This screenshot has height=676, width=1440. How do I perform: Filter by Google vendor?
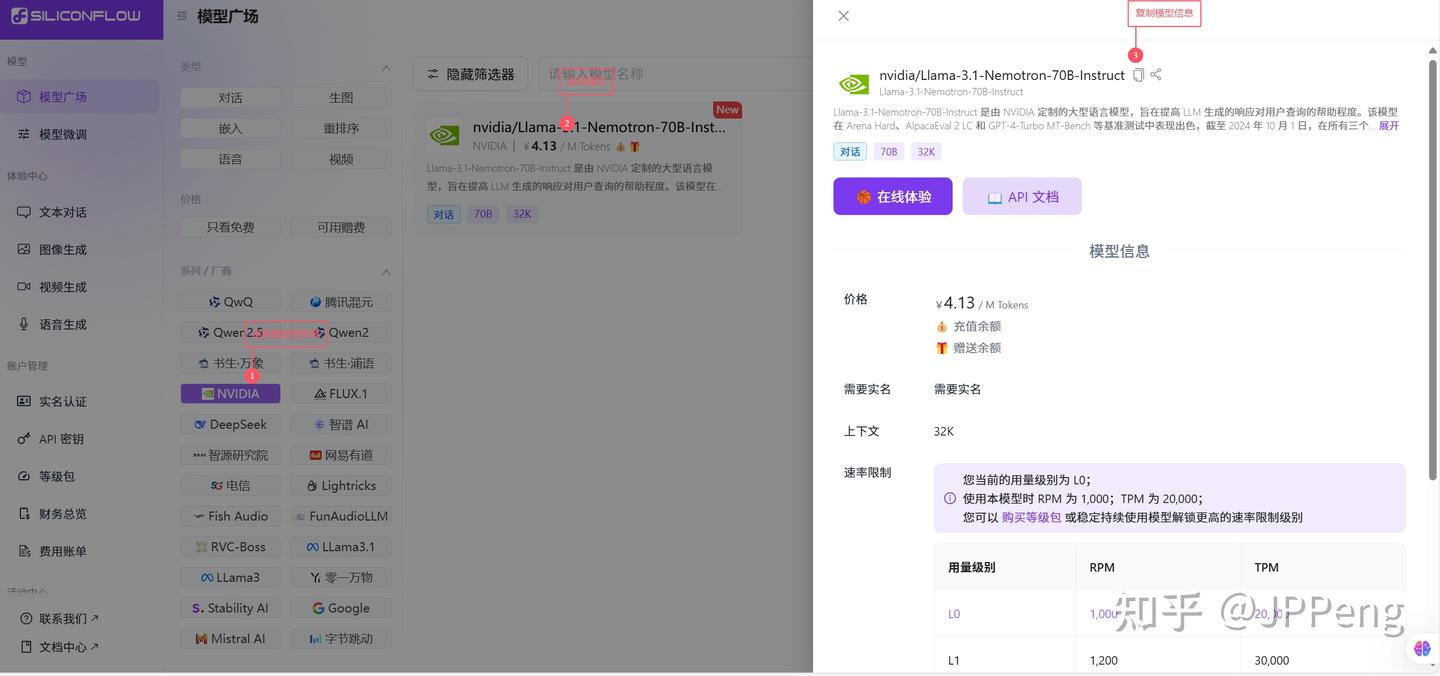(341, 608)
